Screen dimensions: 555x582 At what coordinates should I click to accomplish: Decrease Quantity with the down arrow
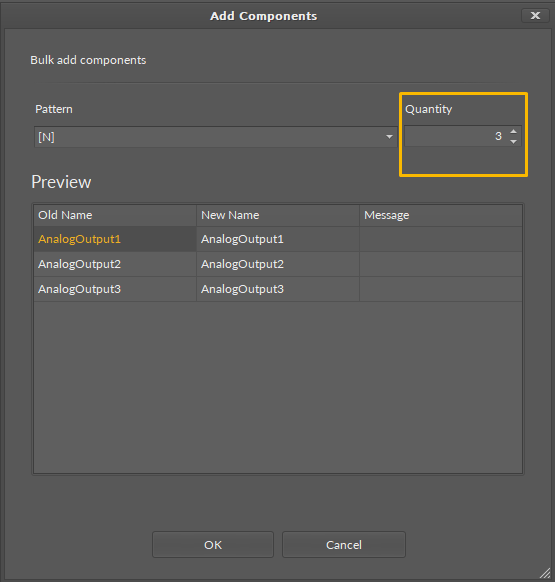coord(513,141)
